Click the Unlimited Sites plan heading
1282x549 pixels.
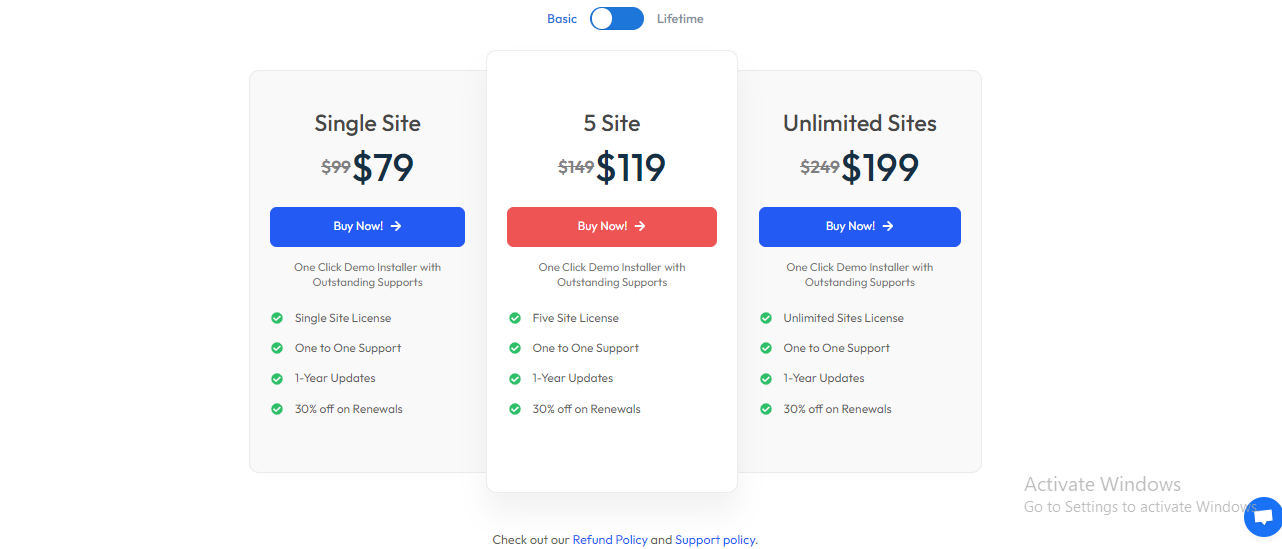860,123
